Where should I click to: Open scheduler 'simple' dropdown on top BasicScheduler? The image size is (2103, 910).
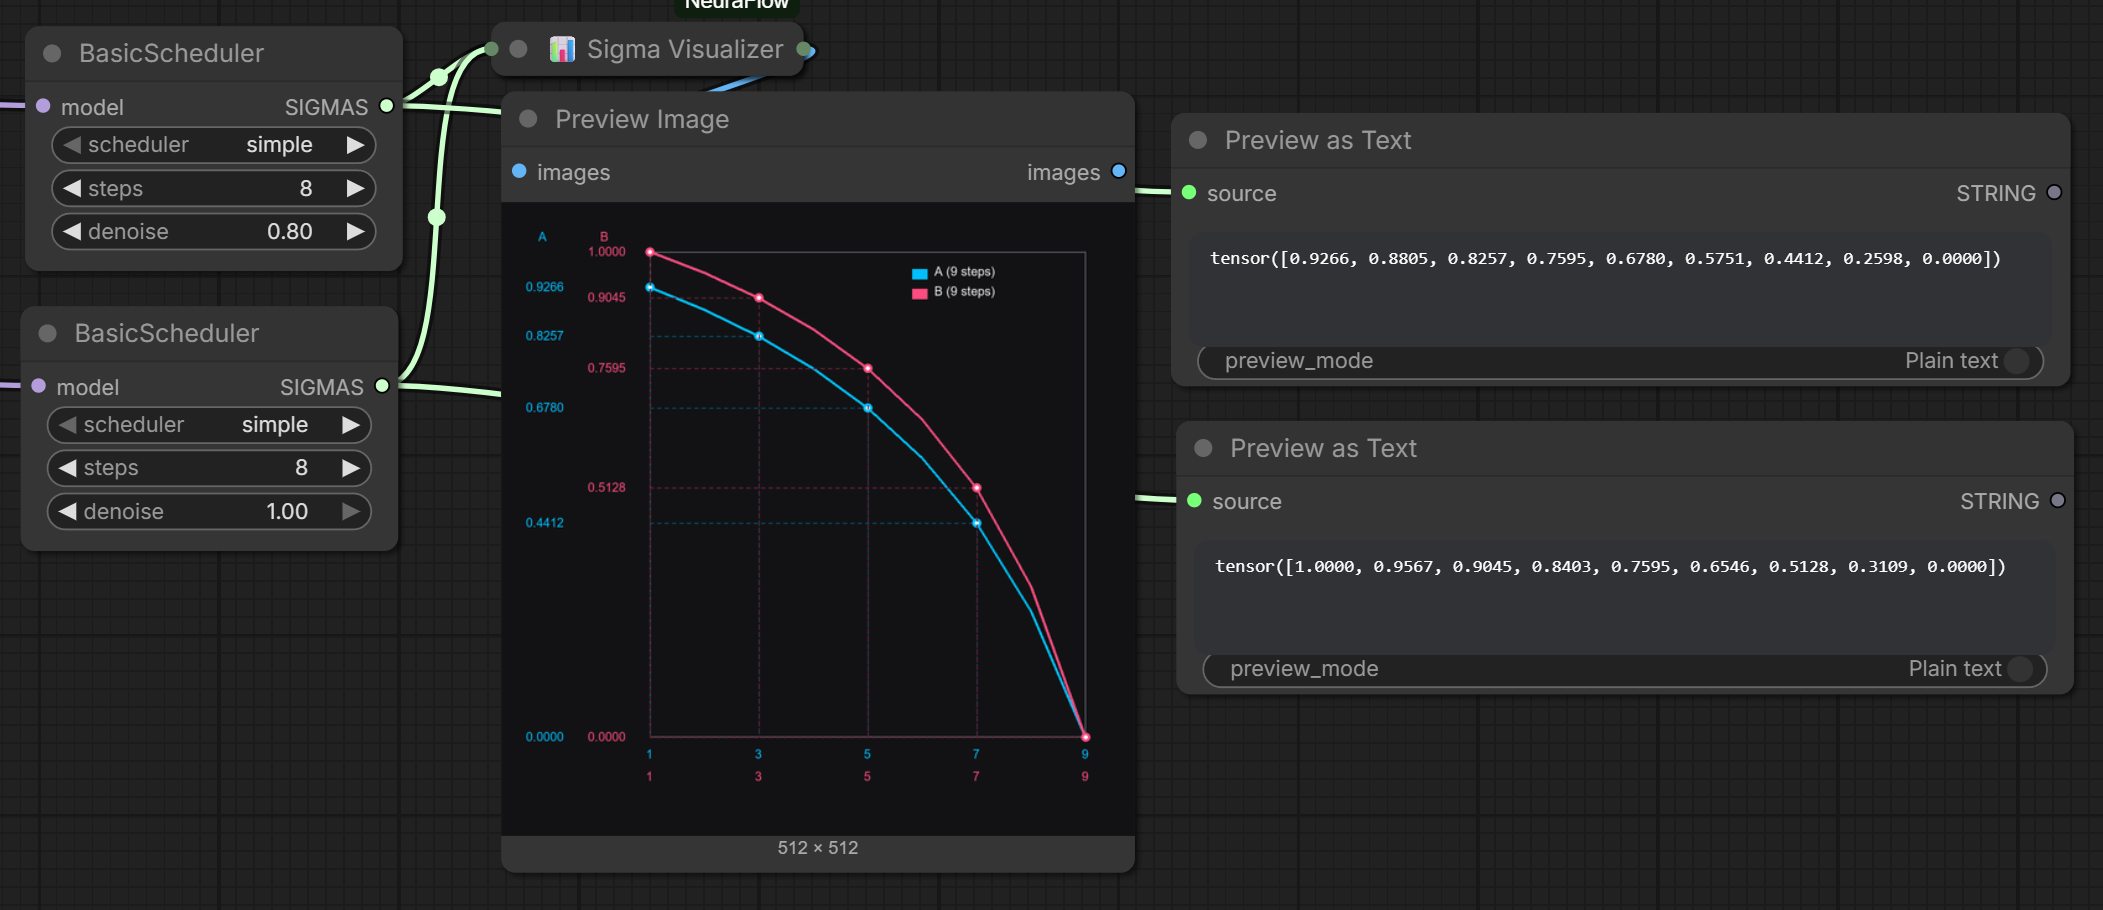click(x=214, y=145)
